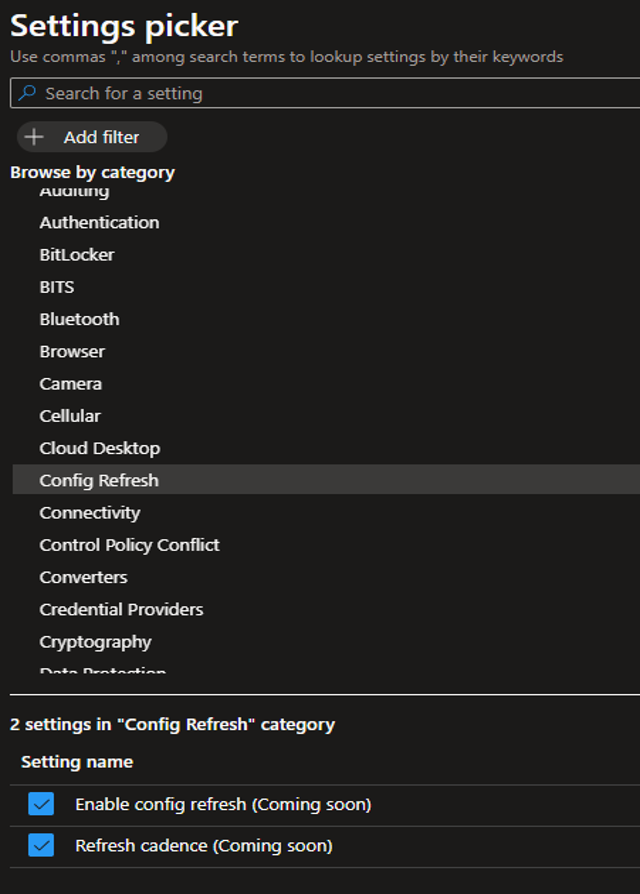The height and width of the screenshot is (894, 640).
Task: Choose the Cellular category
Action: [70, 416]
